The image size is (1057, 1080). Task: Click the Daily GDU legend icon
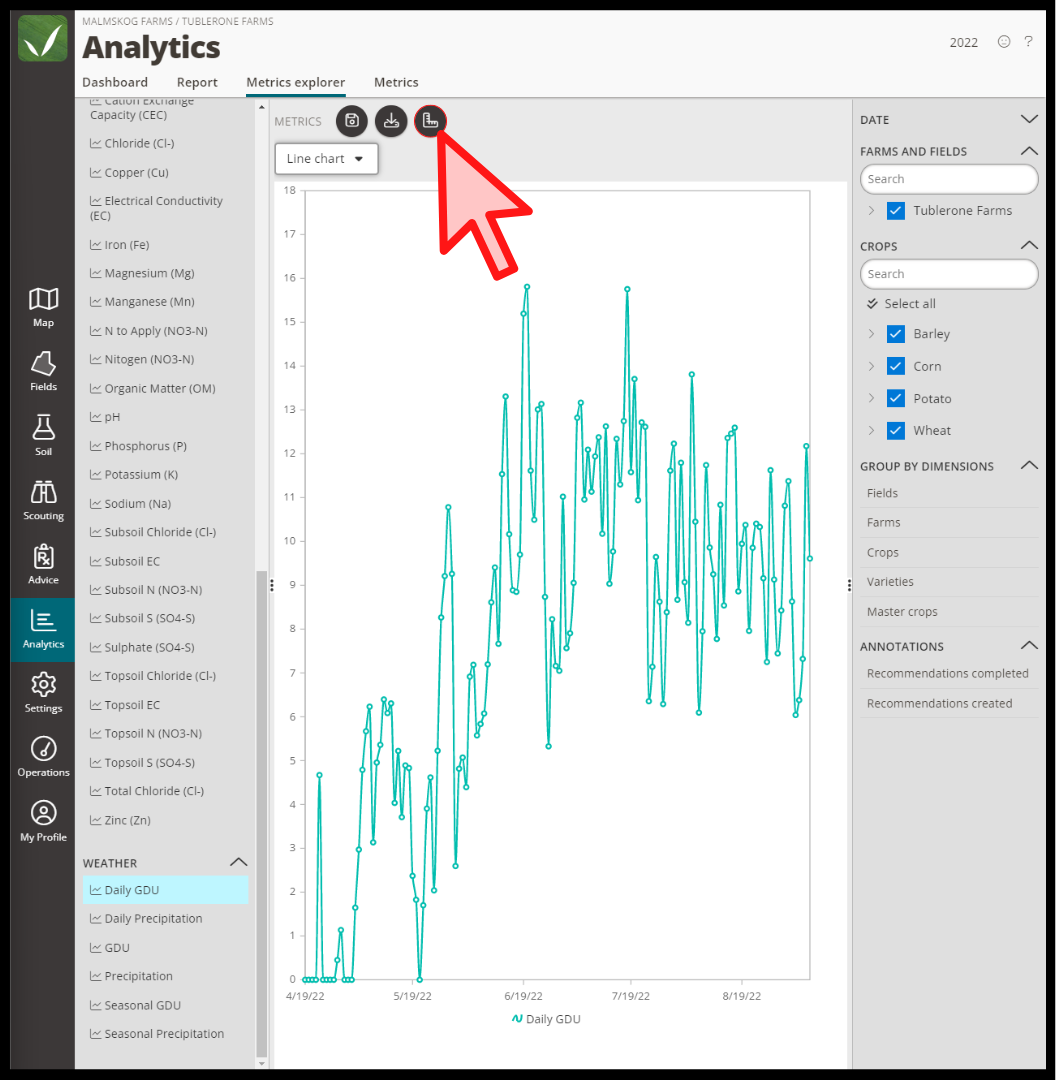(517, 1019)
